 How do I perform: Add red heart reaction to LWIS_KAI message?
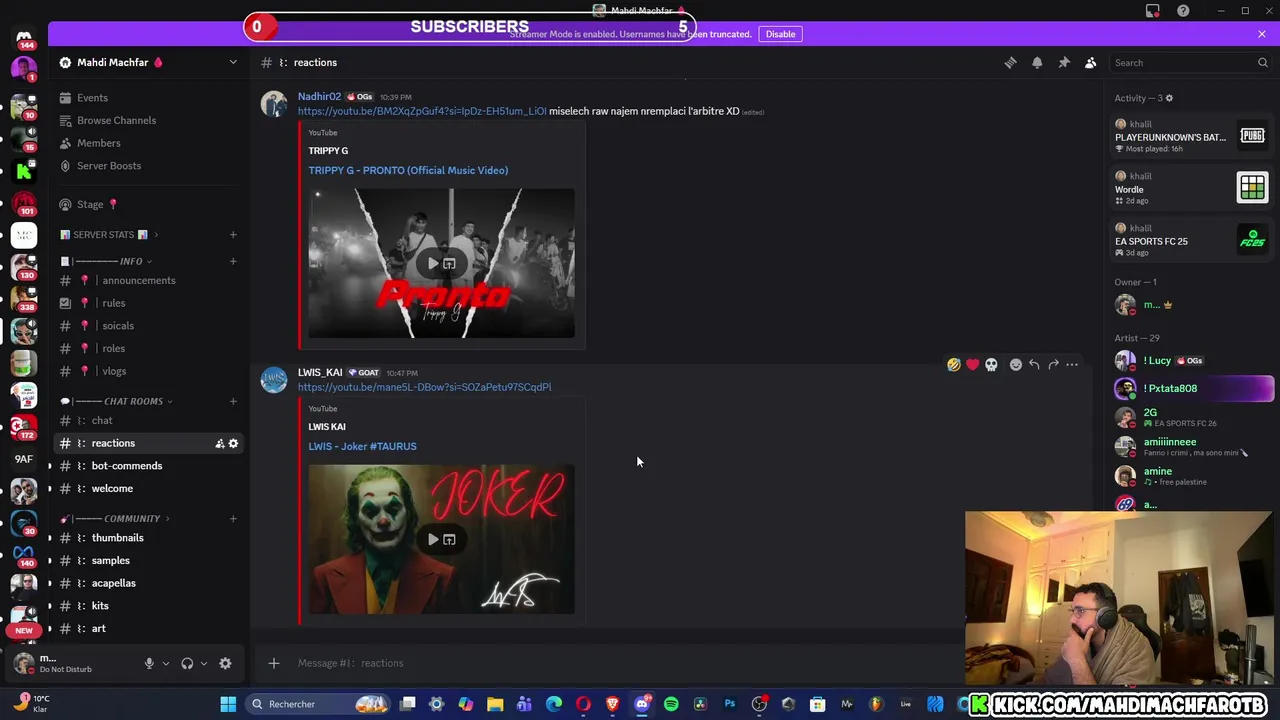(973, 365)
